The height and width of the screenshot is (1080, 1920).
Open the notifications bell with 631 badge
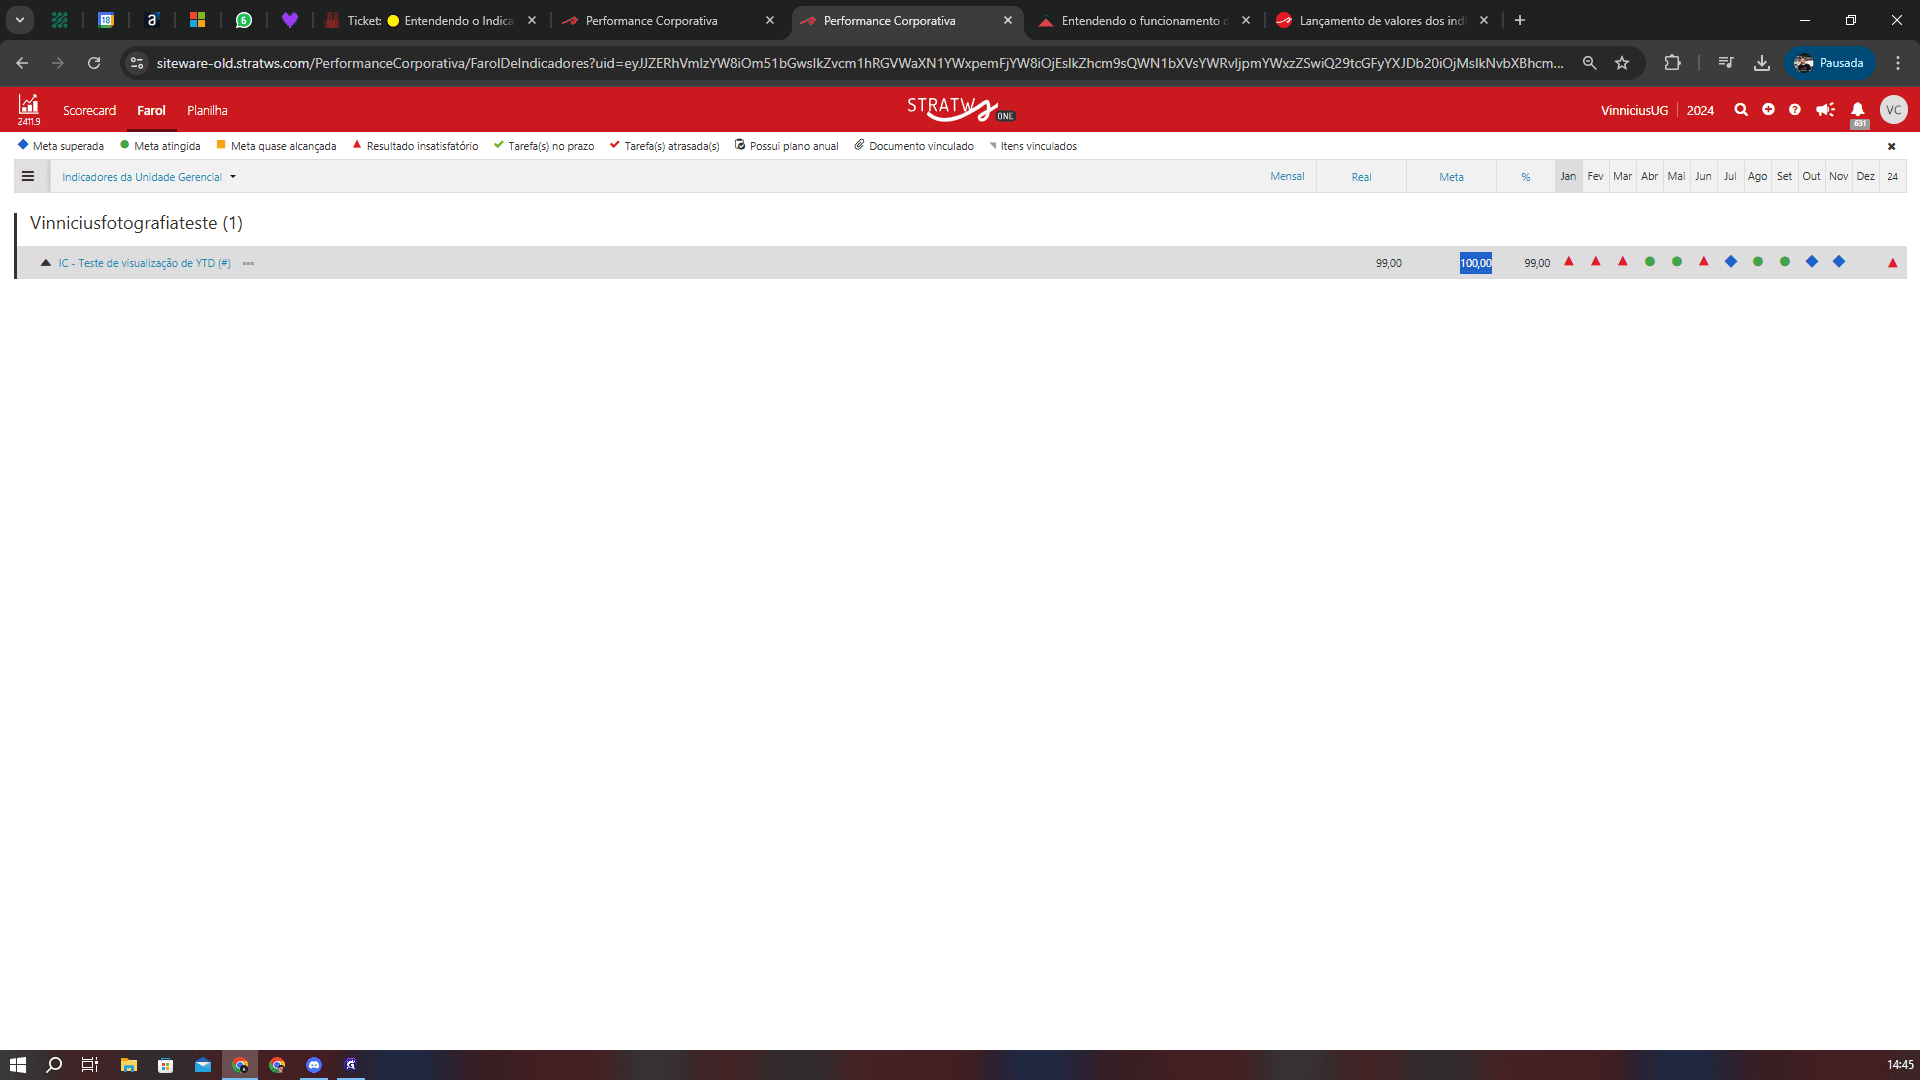pyautogui.click(x=1858, y=112)
